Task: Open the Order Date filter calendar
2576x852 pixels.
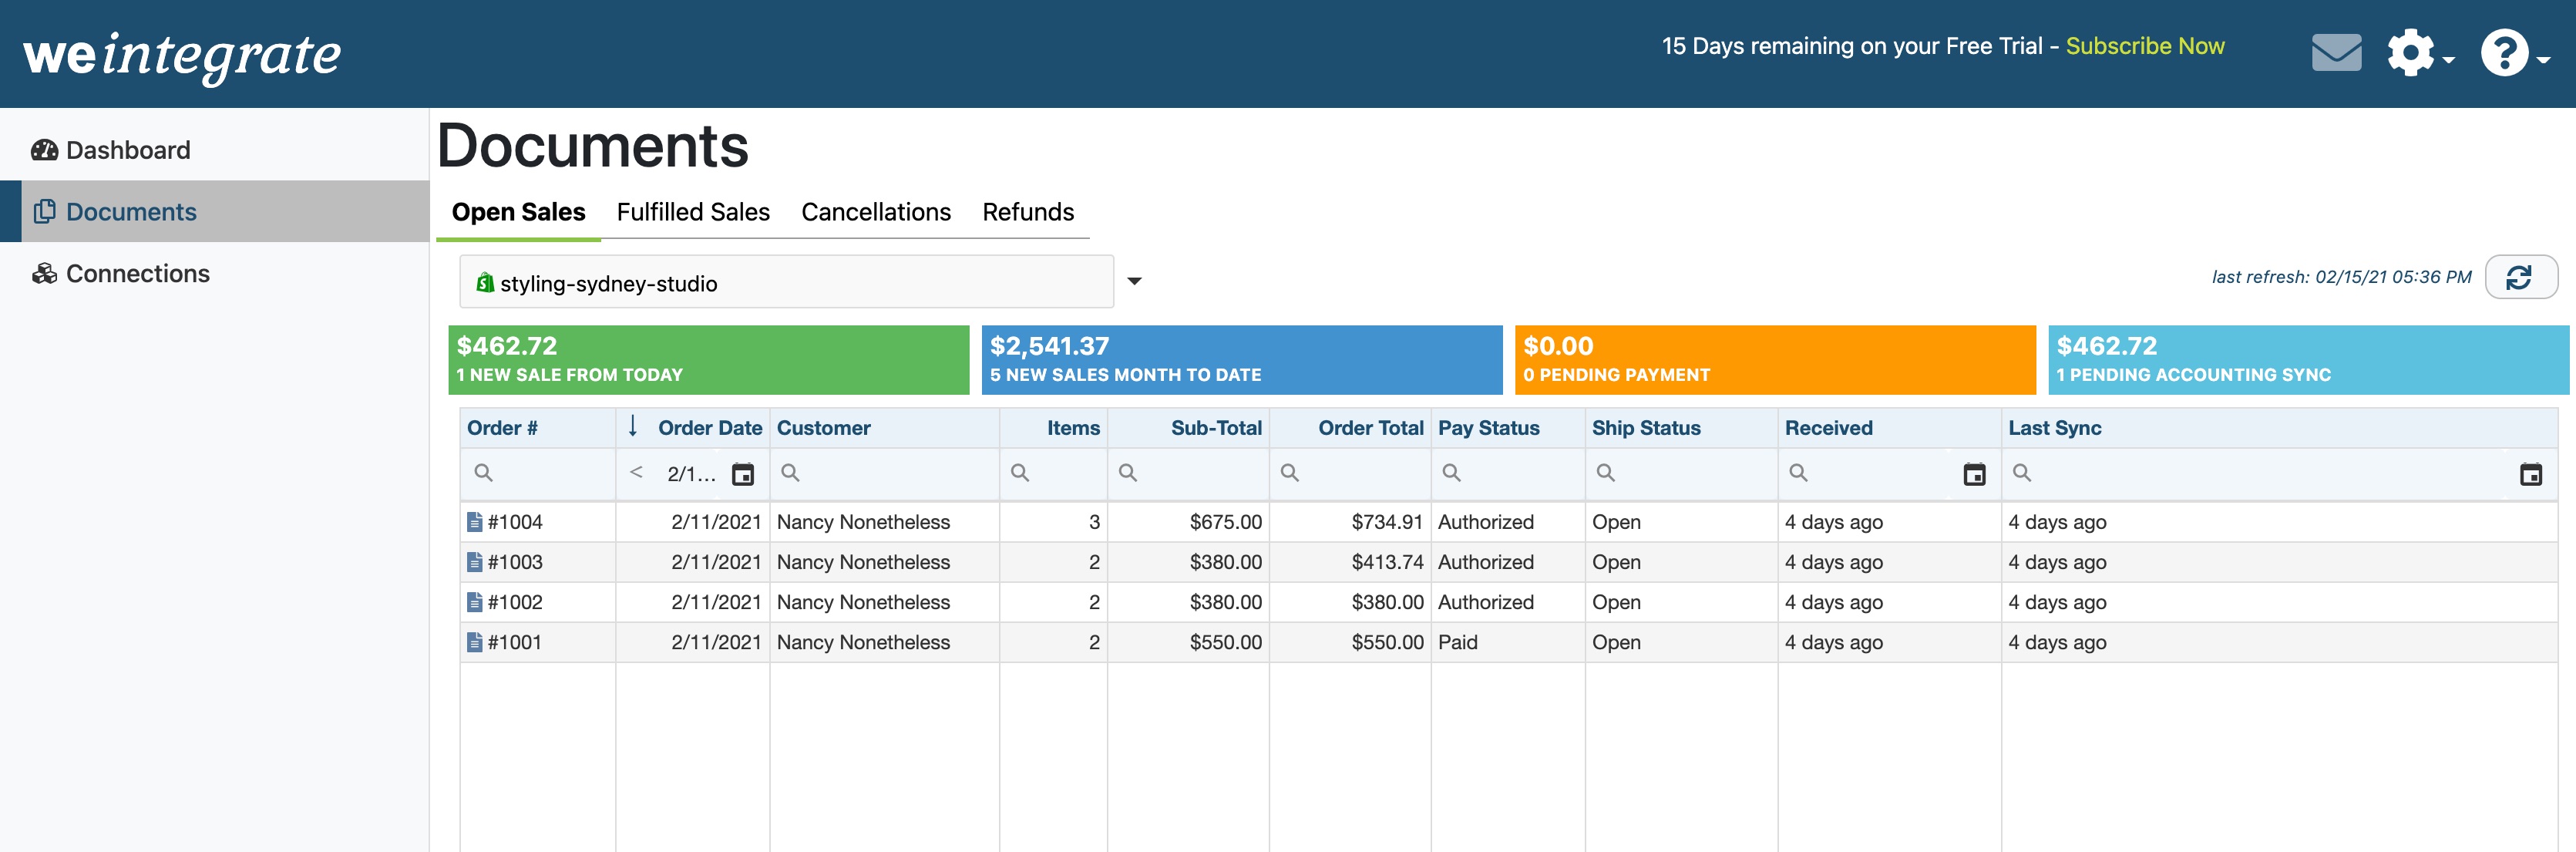Action: 742,474
